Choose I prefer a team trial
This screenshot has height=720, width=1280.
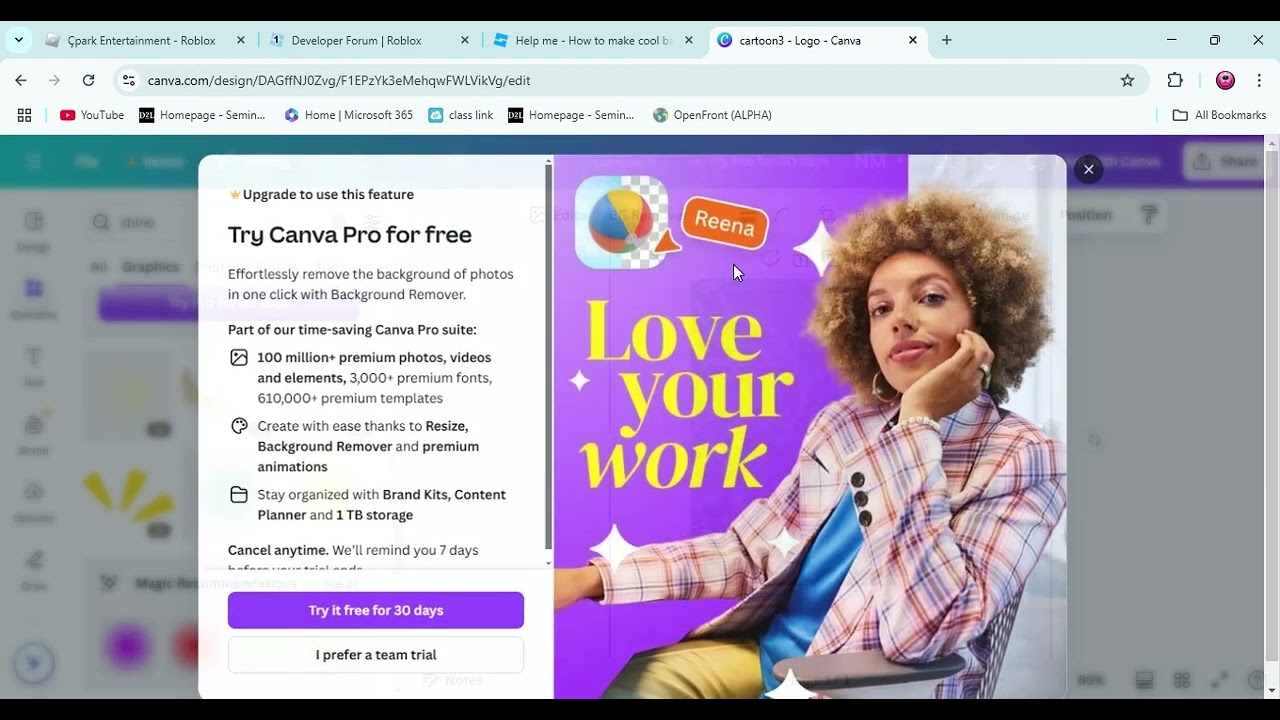(x=376, y=655)
